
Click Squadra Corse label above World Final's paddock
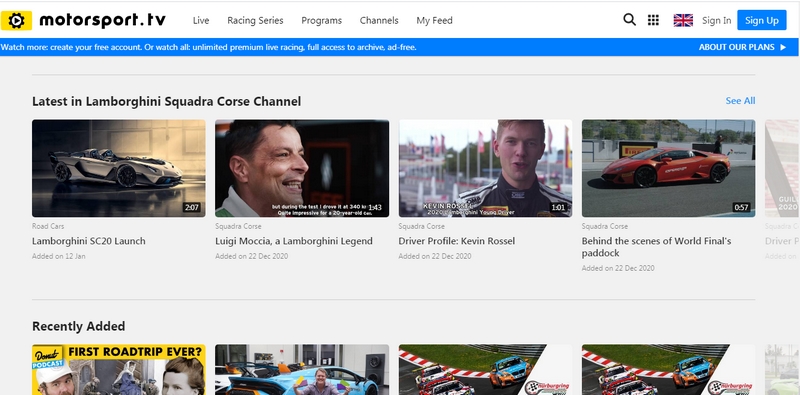pos(605,226)
